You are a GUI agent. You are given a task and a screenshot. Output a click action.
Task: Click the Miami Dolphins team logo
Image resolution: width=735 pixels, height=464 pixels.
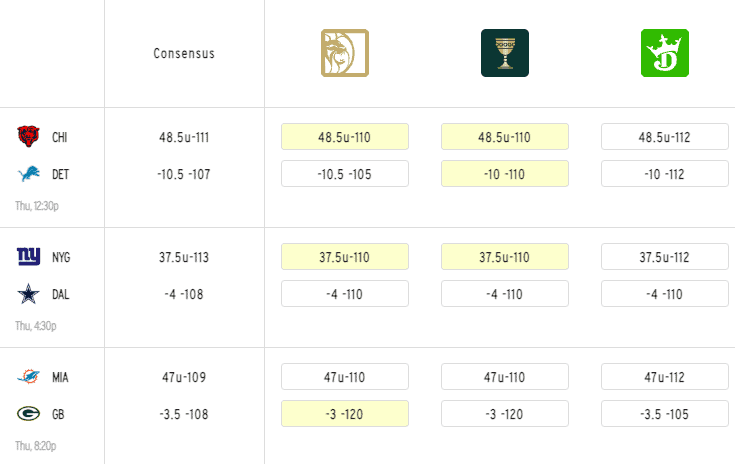coord(29,376)
